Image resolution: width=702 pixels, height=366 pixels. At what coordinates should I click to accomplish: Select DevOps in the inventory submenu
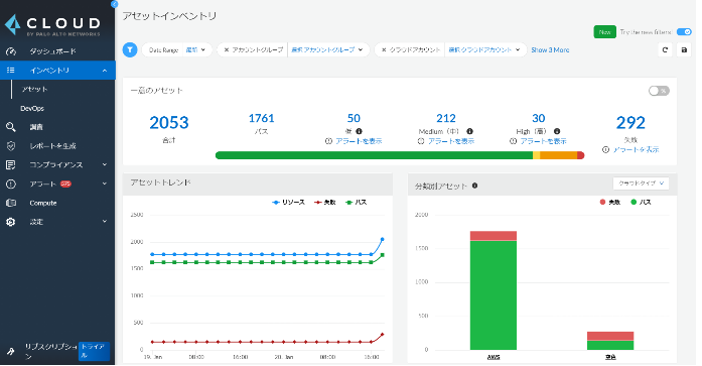(x=32, y=108)
